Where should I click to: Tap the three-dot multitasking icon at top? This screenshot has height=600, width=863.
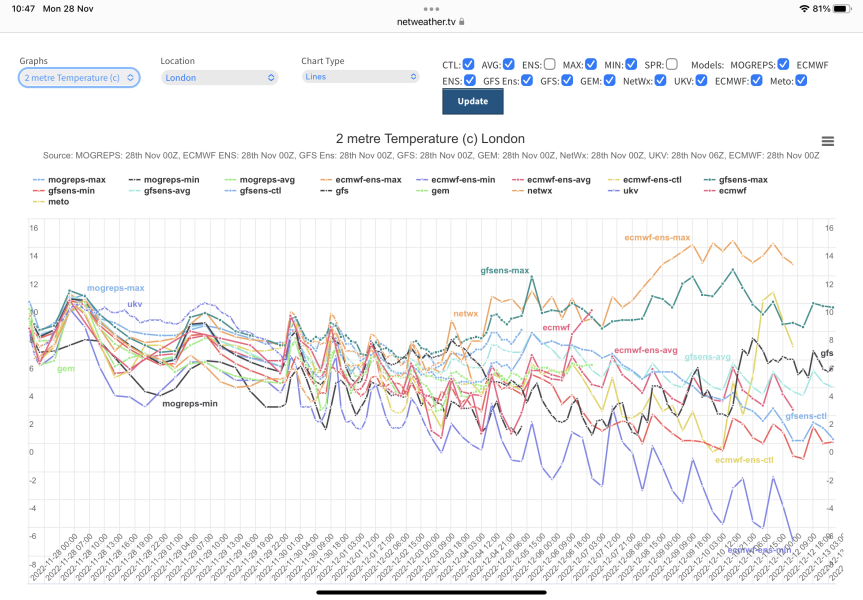point(431,8)
